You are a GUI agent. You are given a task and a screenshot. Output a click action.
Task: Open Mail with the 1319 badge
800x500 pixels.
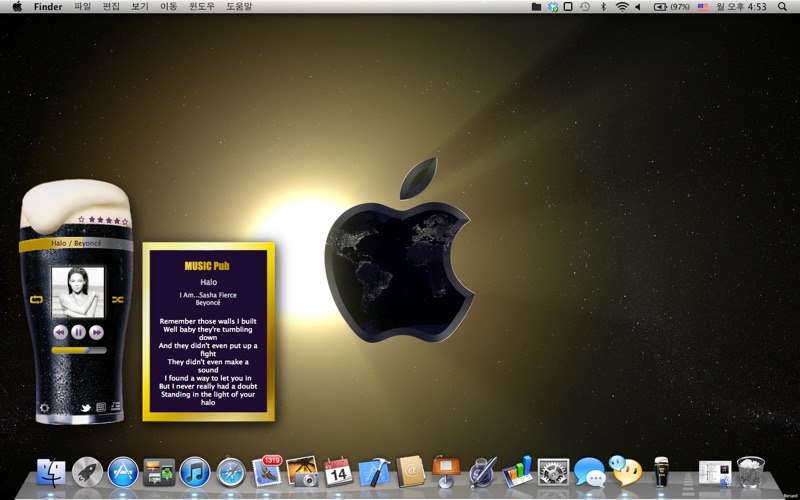tap(267, 471)
